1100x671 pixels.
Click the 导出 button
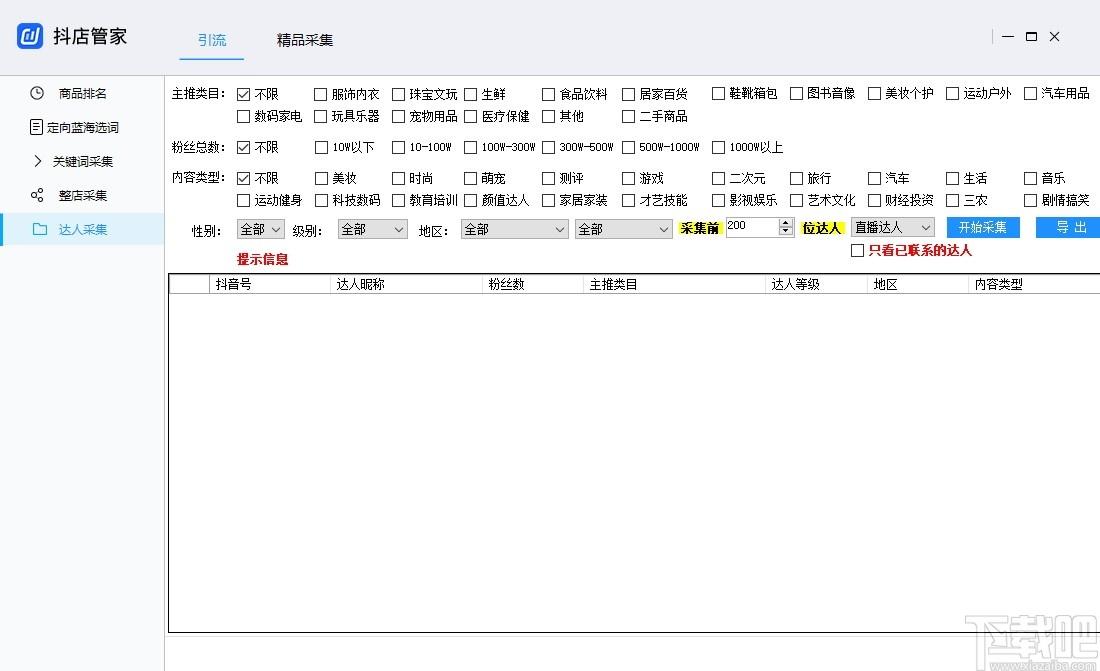(x=1069, y=227)
